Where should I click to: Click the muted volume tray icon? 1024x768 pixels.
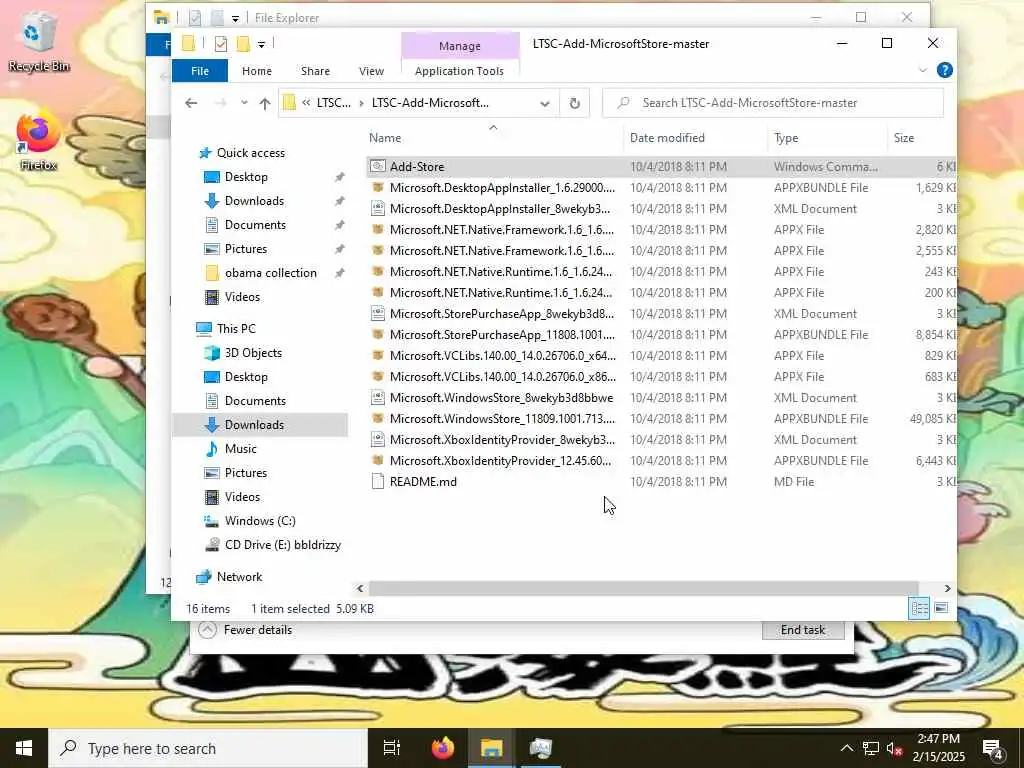[x=894, y=748]
